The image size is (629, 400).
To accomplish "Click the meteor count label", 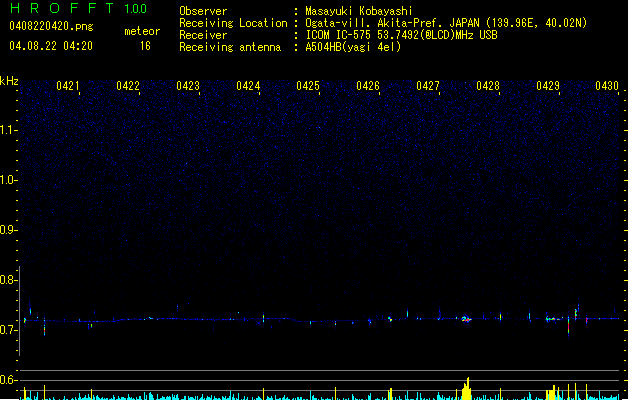I will [142, 31].
